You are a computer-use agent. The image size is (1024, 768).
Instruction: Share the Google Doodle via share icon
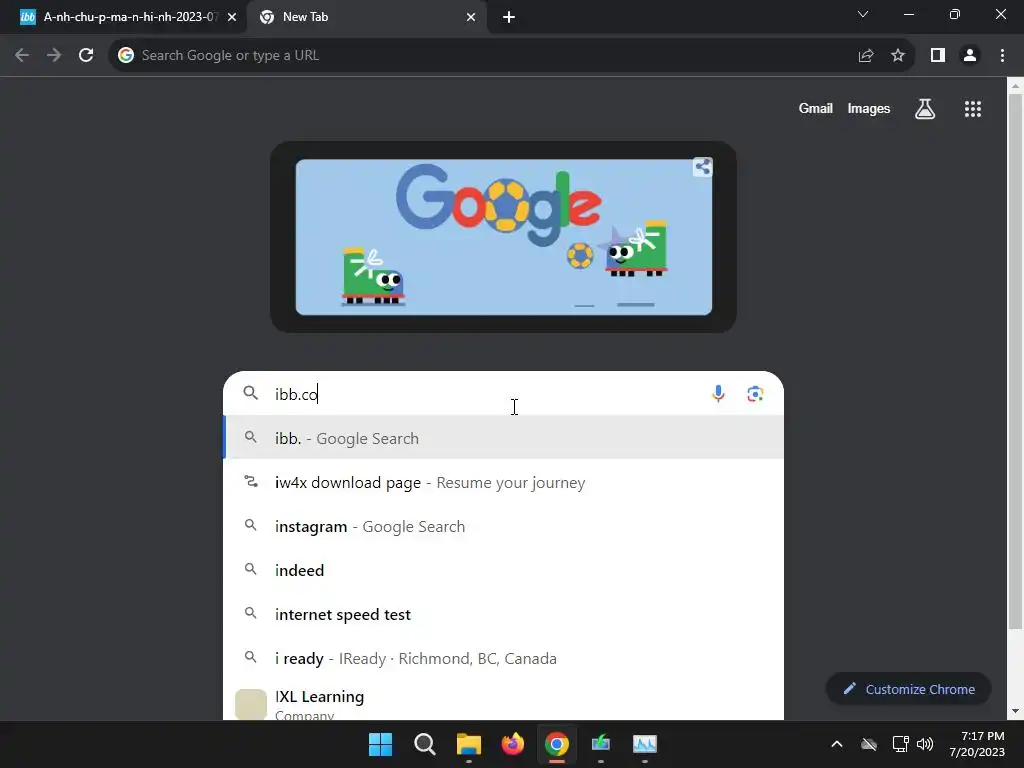(703, 167)
